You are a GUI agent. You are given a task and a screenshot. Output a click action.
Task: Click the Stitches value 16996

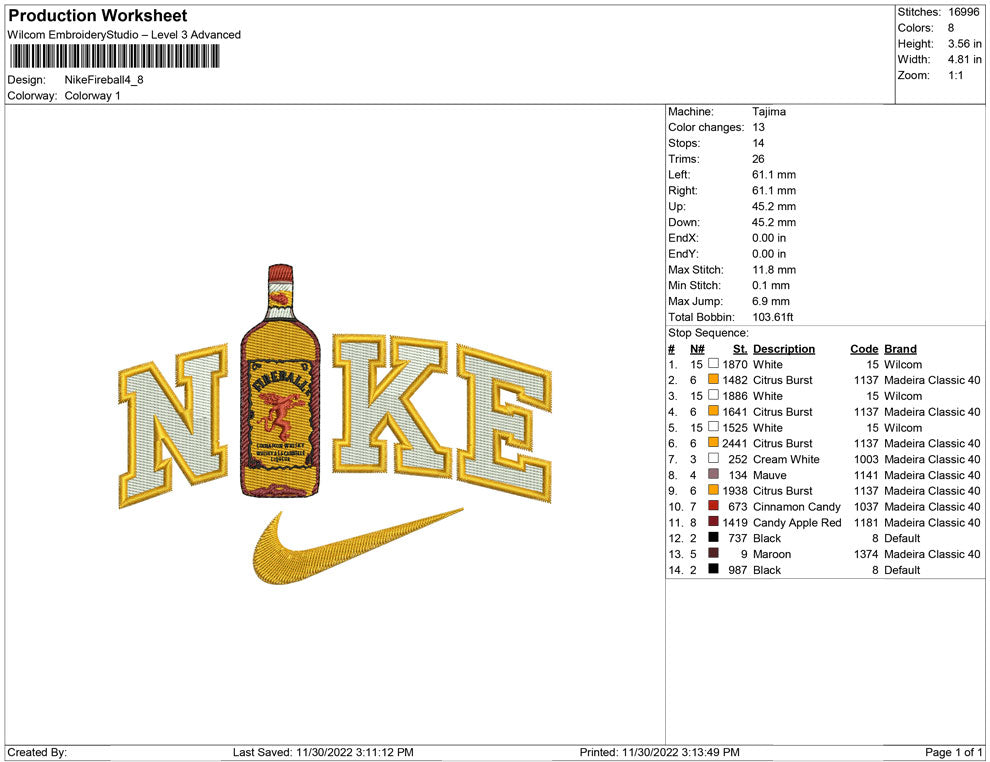pyautogui.click(x=963, y=12)
